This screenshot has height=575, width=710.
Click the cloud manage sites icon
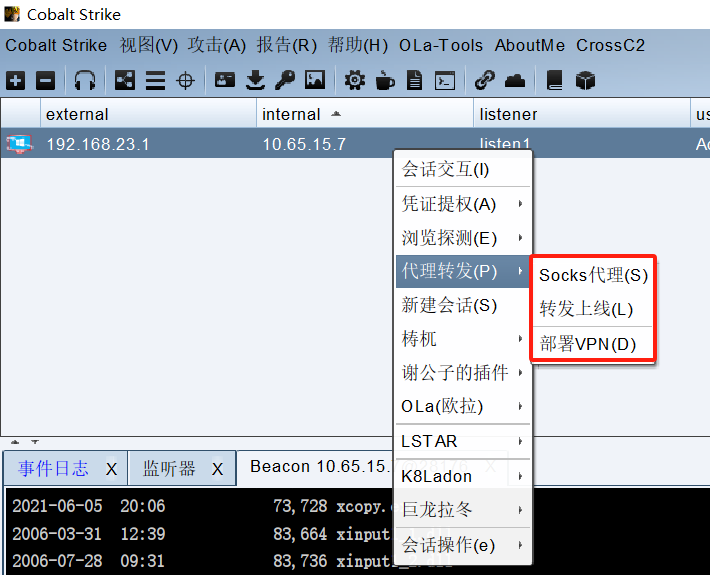(x=515, y=81)
